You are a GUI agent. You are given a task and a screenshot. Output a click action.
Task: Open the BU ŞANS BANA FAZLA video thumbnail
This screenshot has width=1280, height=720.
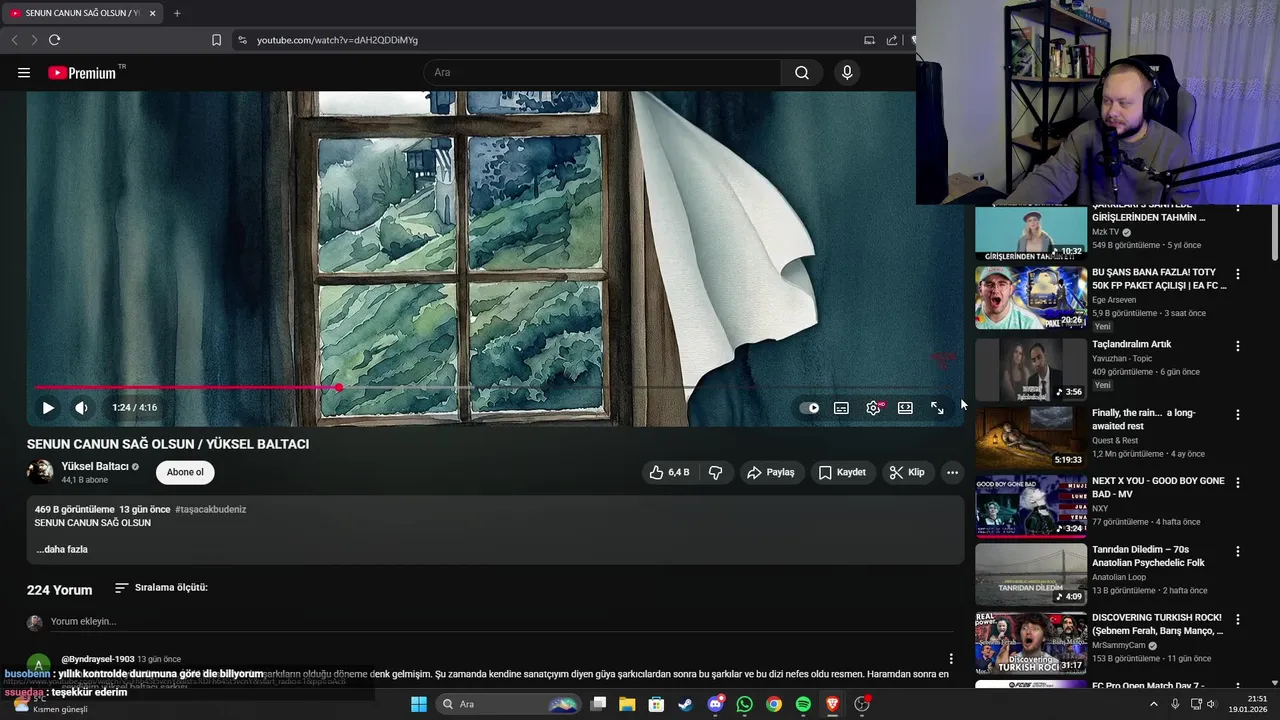tap(1031, 297)
